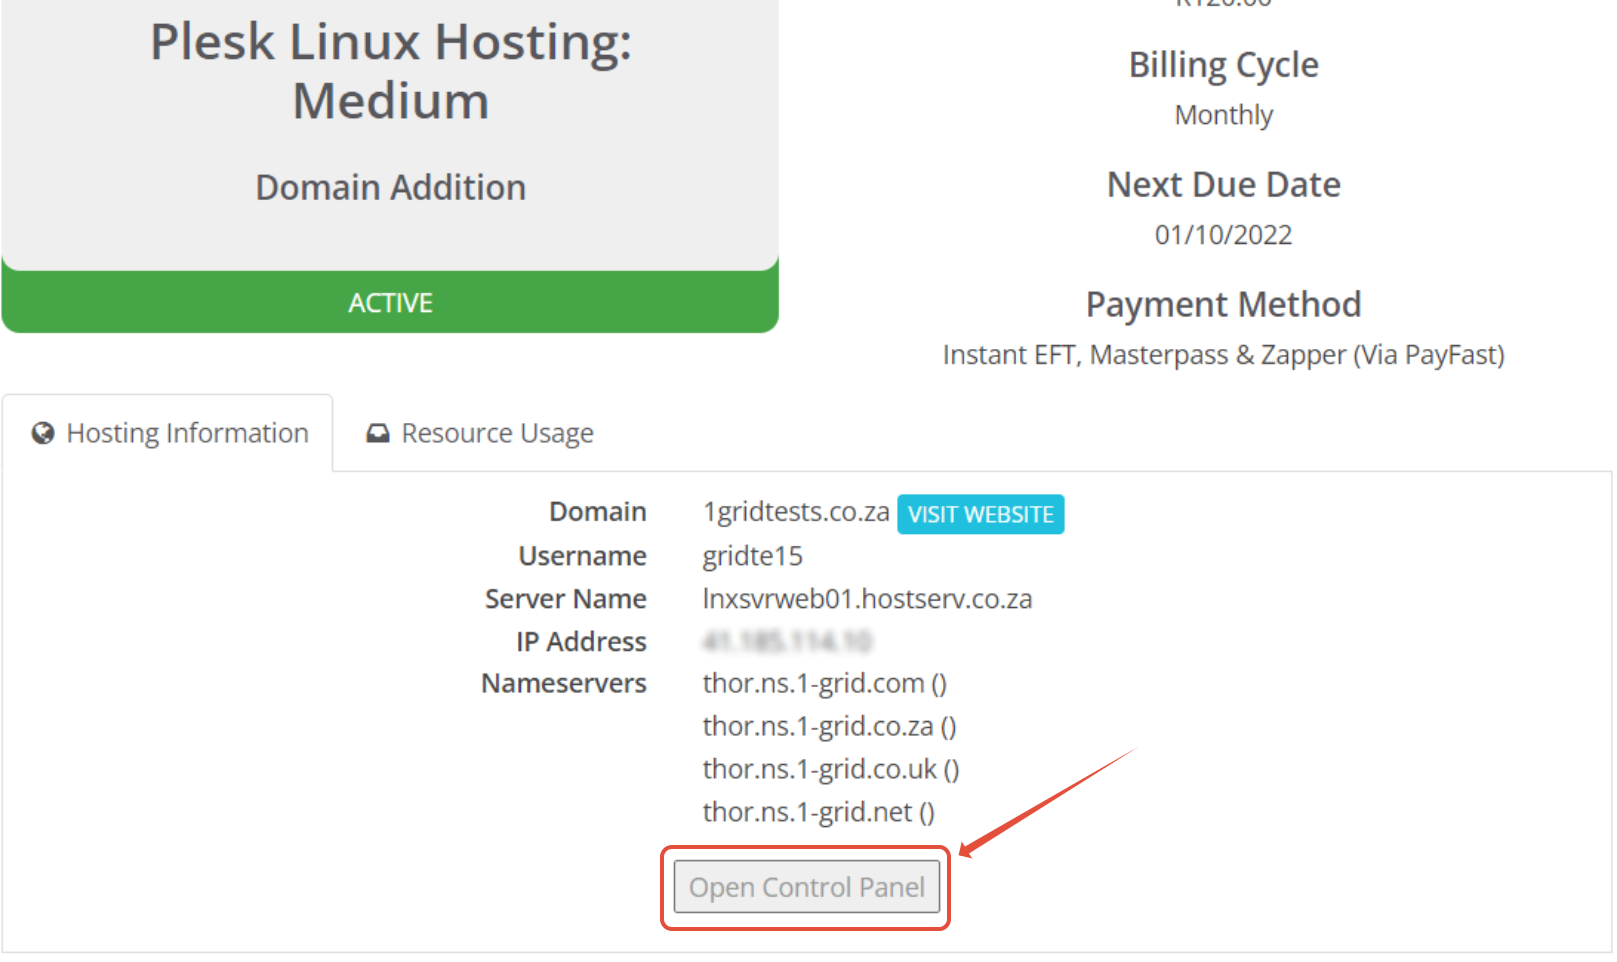Click the Next Due Date heading

(1223, 185)
